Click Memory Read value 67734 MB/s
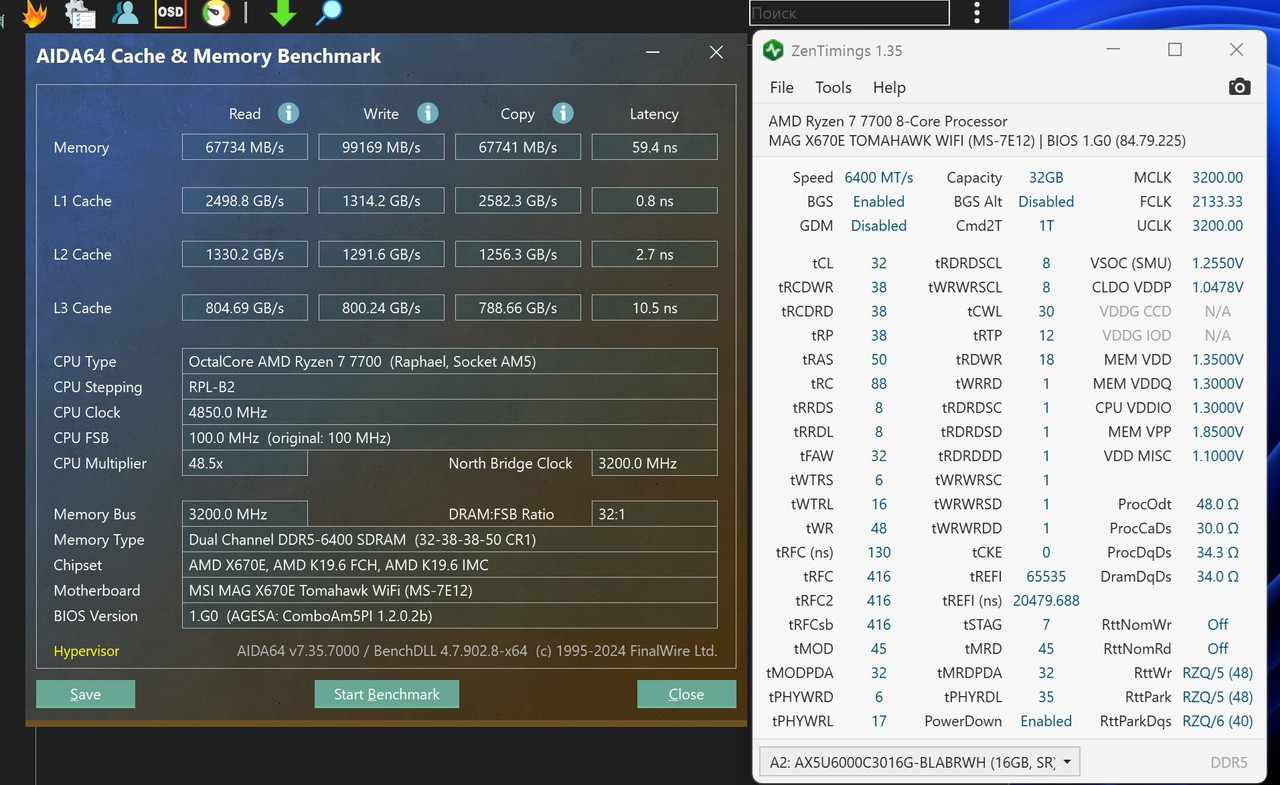Image resolution: width=1280 pixels, height=785 pixels. [245, 147]
